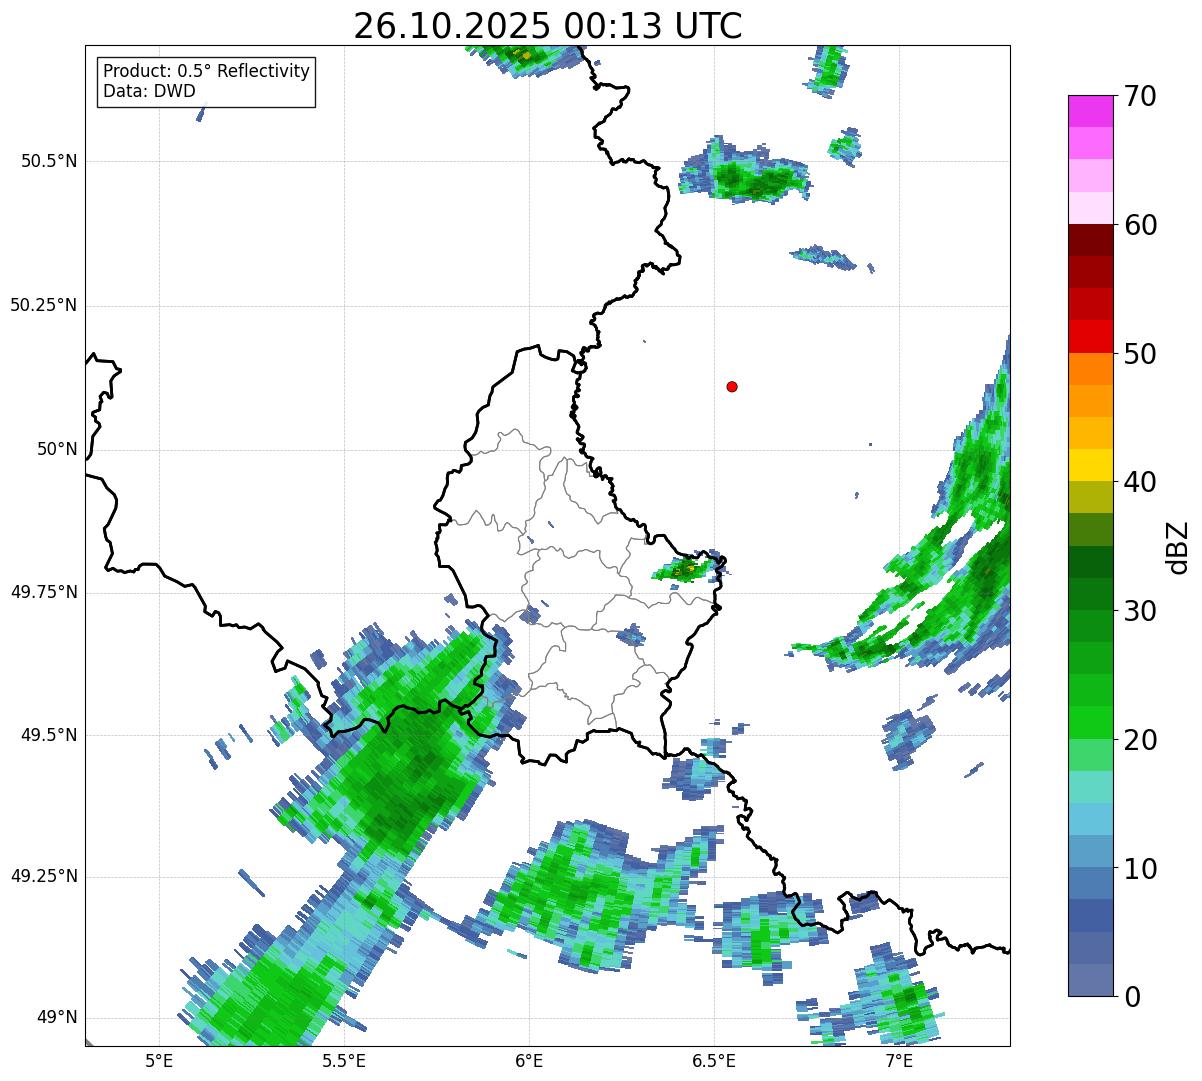
Task: Click the 49.75°N latitude label
Action: pyautogui.click(x=44, y=592)
